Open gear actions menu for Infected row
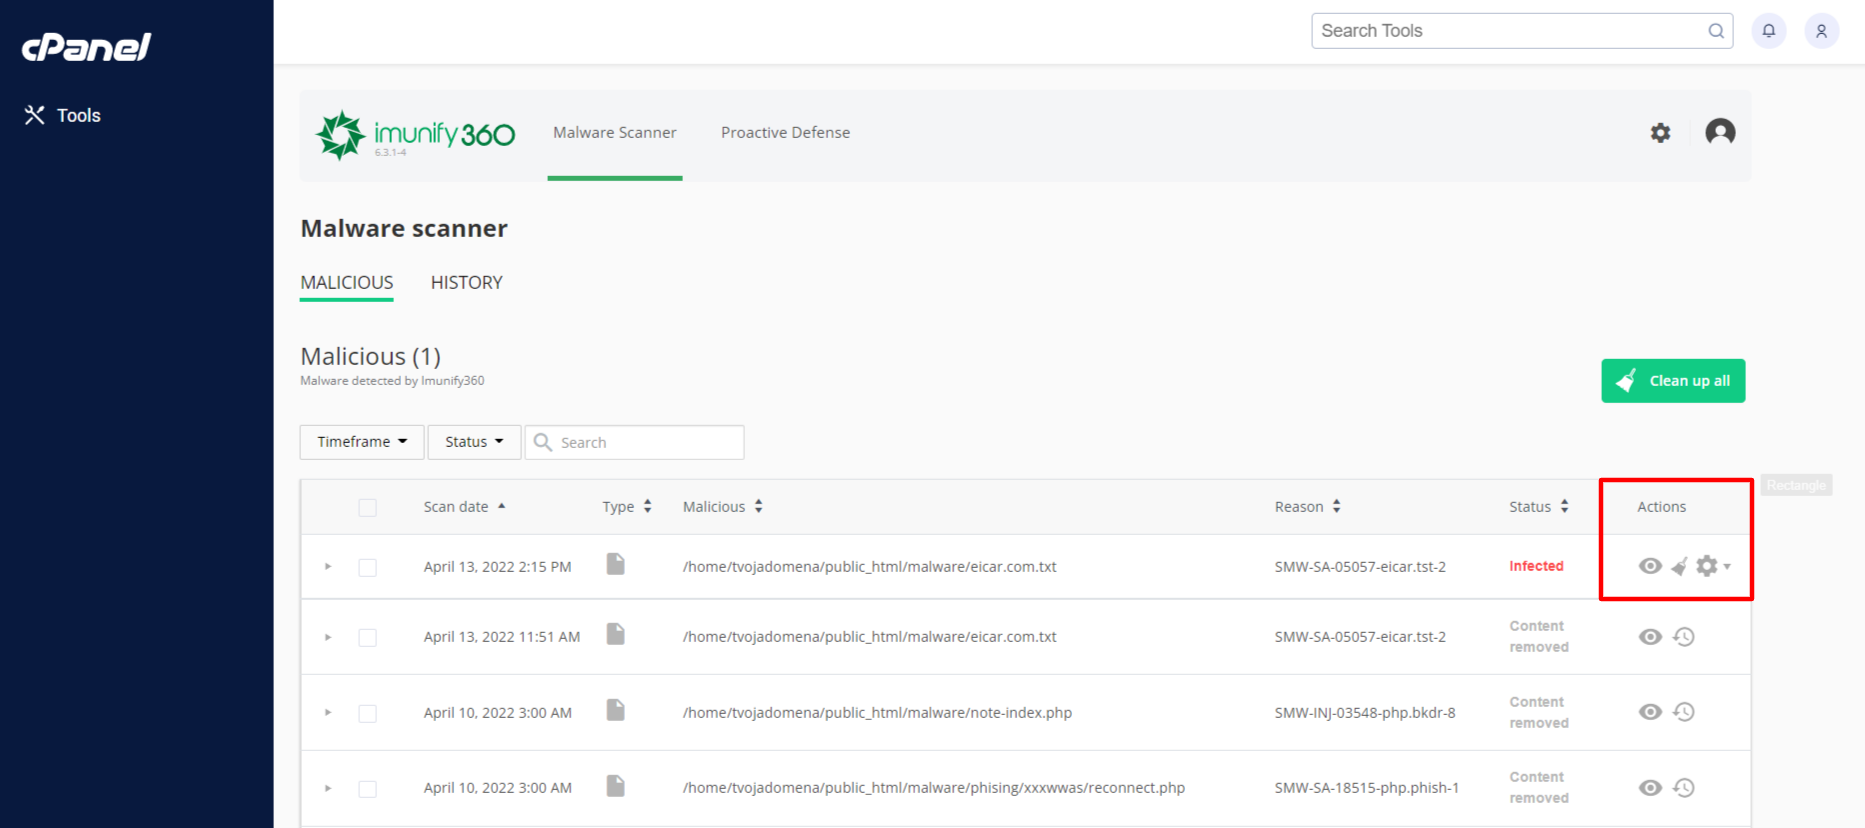The width and height of the screenshot is (1865, 828). click(1713, 566)
